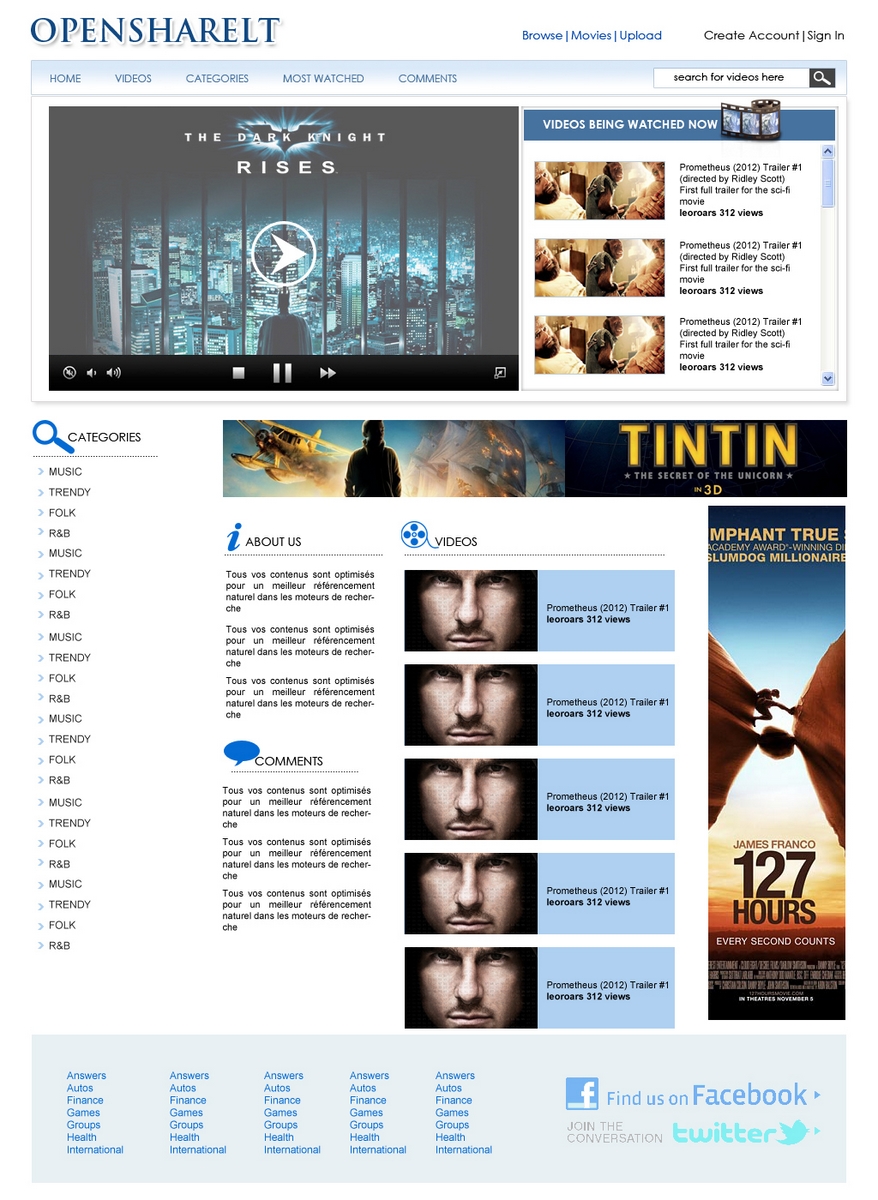The image size is (878, 1200).
Task: Select the first R&B category
Action: click(59, 533)
